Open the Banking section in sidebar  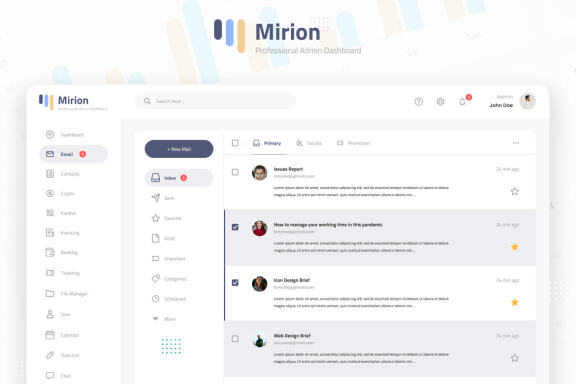62,252
